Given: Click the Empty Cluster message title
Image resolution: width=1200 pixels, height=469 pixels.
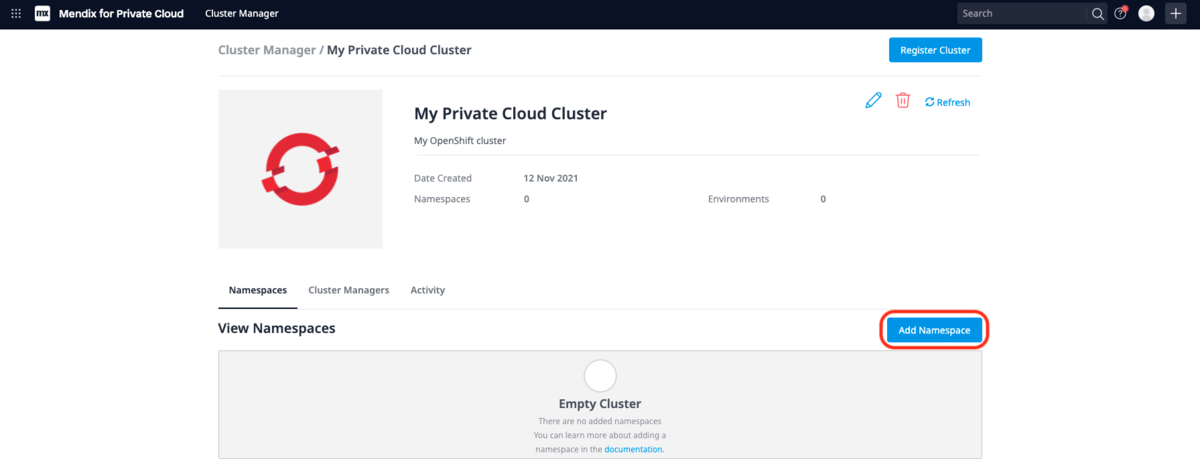Looking at the screenshot, I should (x=600, y=404).
